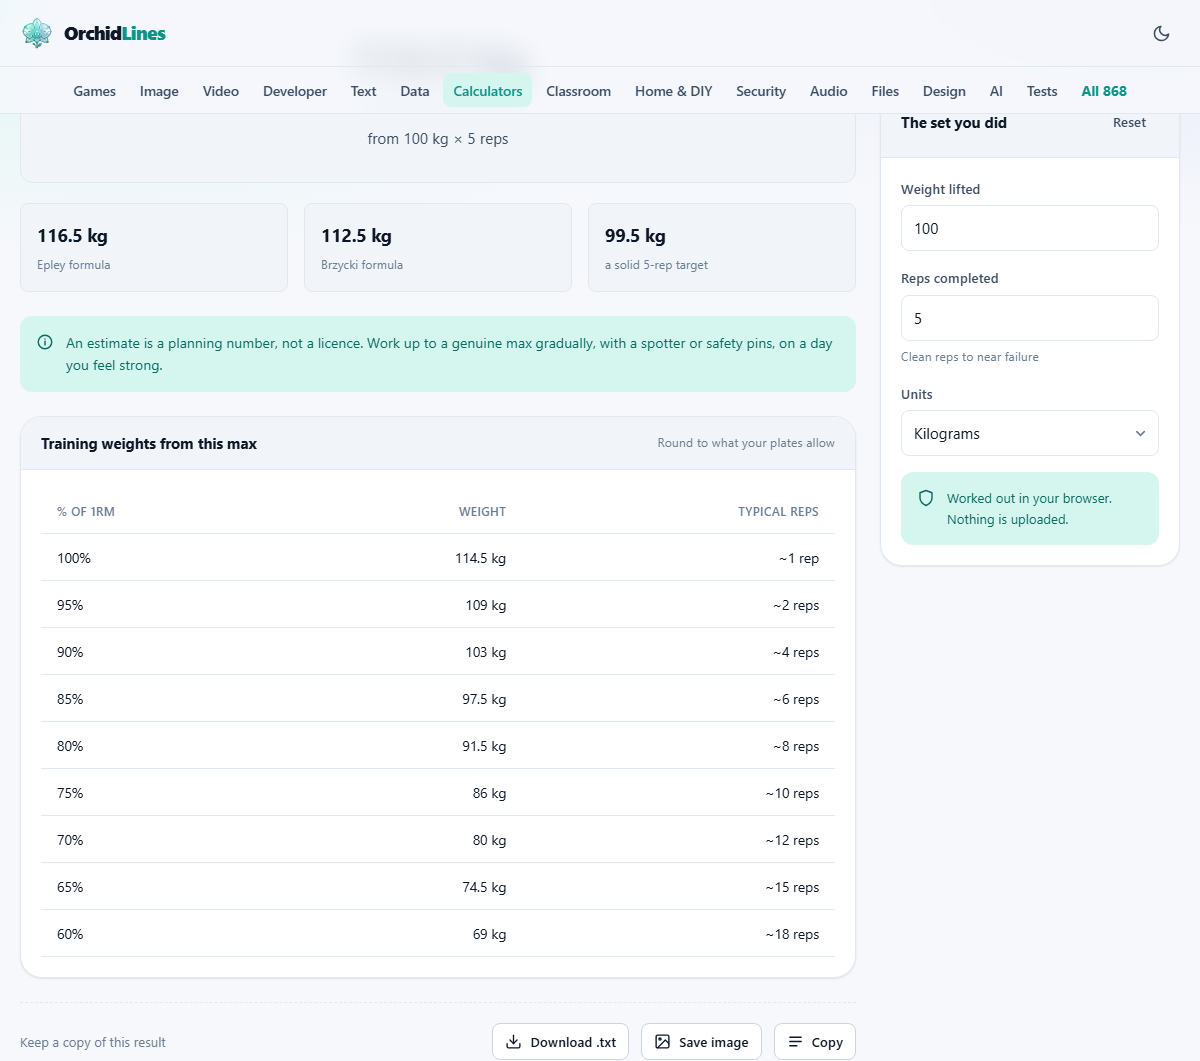Open the Video category

221,91
